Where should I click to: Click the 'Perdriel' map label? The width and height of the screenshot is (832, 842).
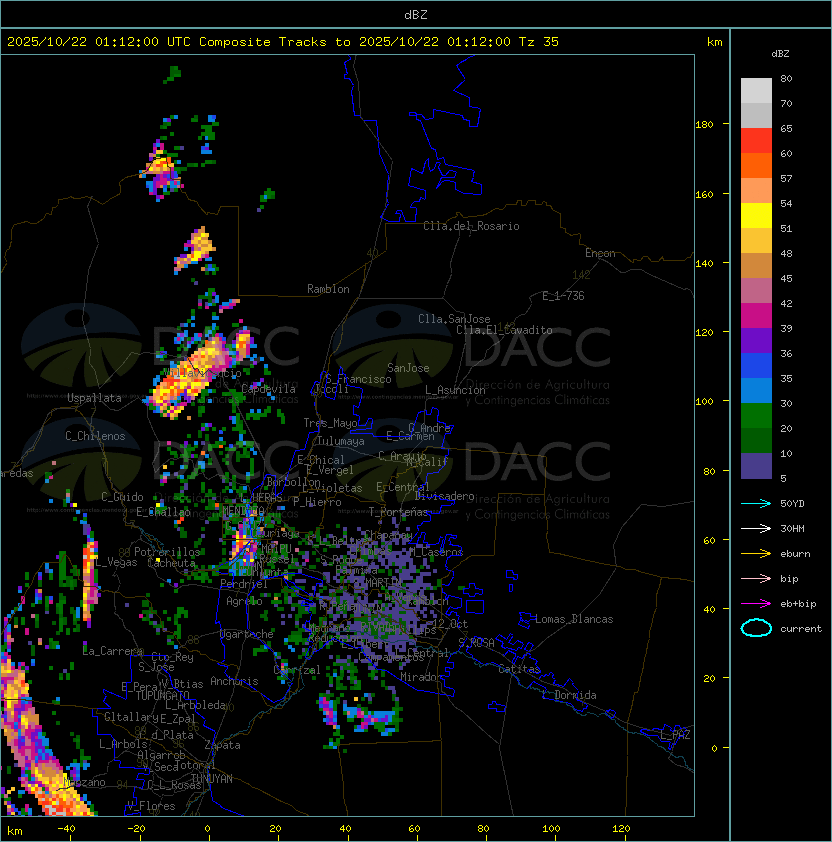tap(244, 584)
